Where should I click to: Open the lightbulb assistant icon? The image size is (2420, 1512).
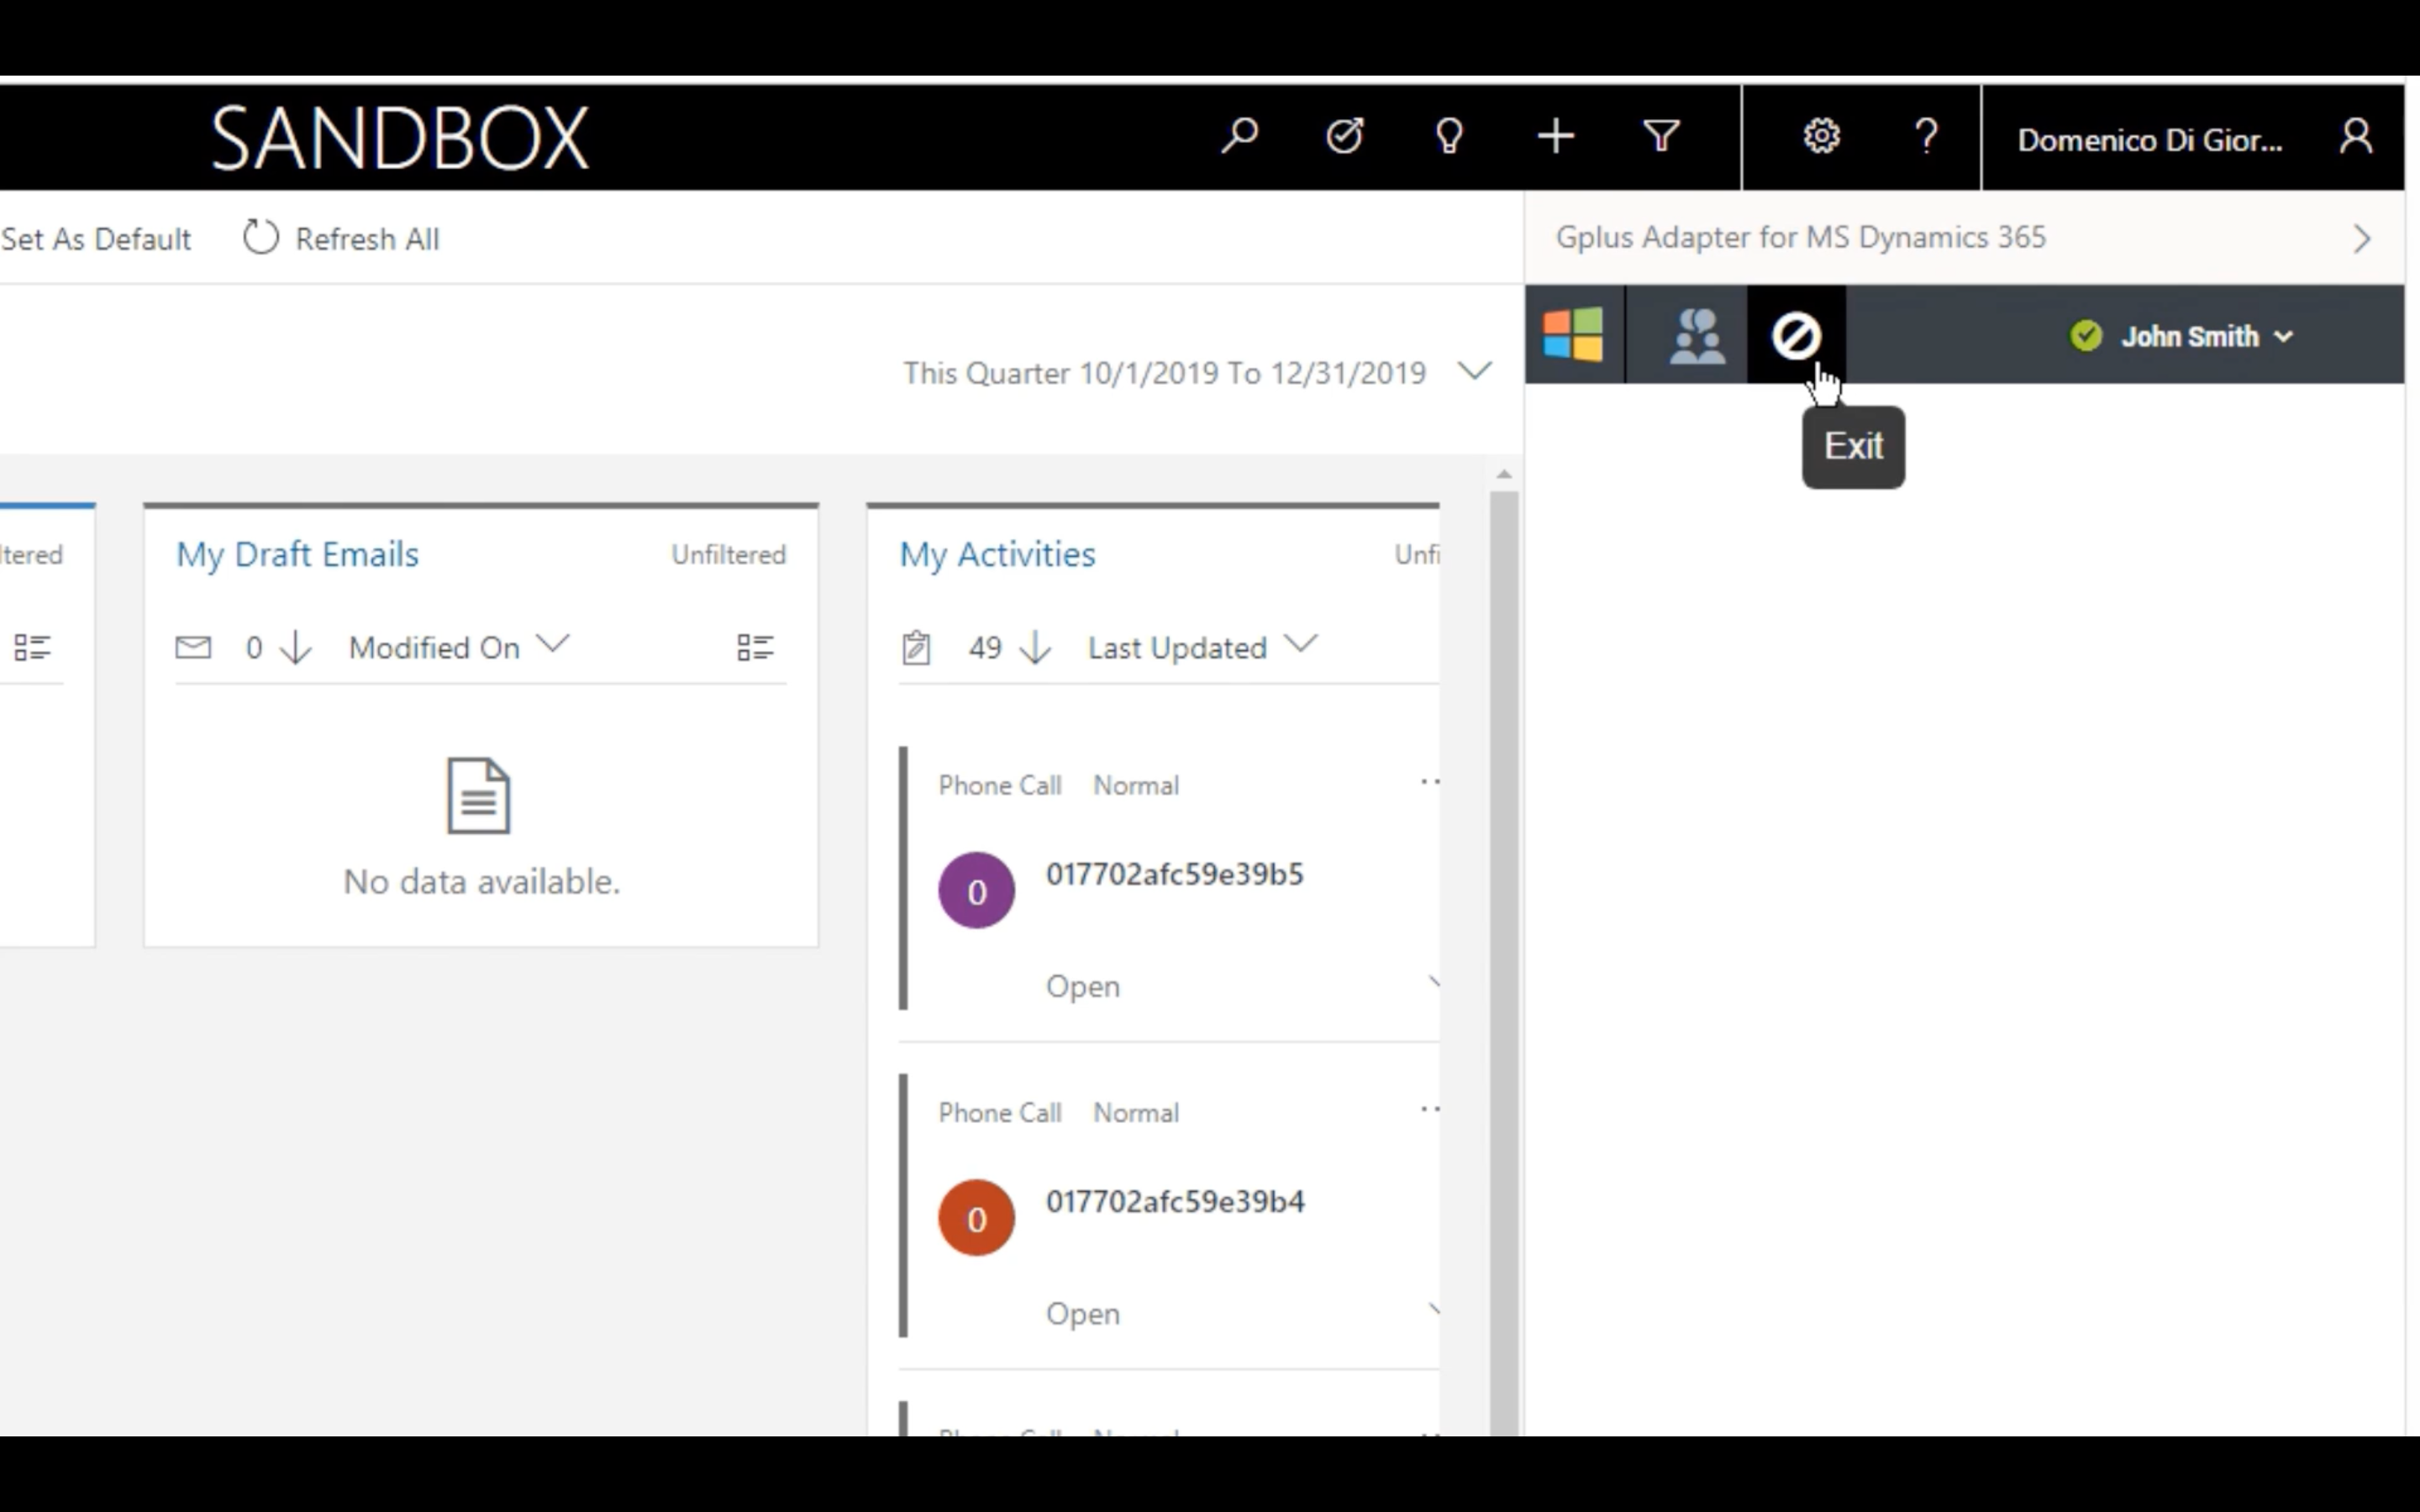[x=1449, y=136]
